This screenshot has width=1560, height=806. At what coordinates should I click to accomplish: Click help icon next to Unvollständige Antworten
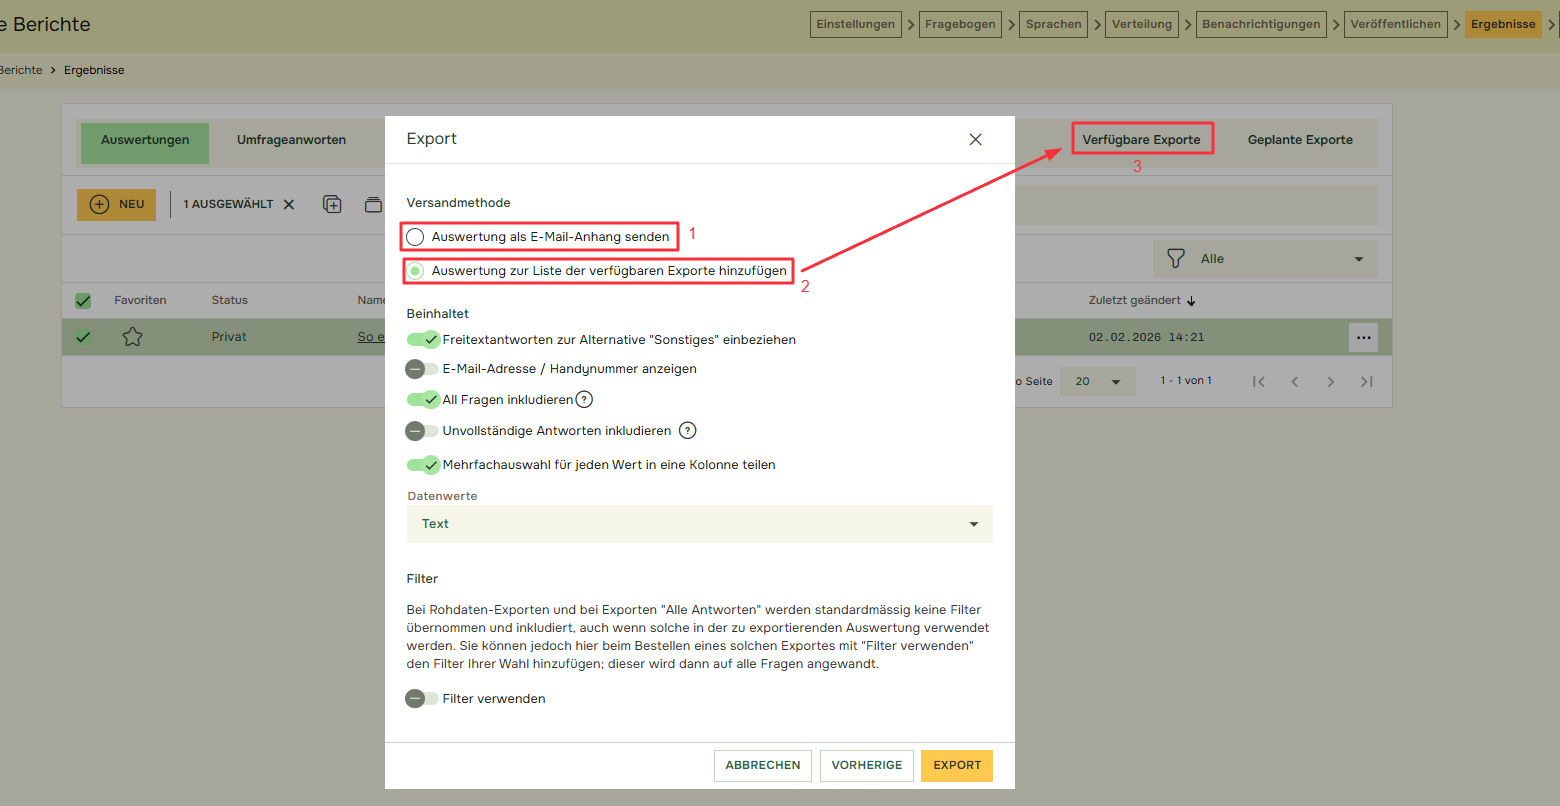point(687,431)
